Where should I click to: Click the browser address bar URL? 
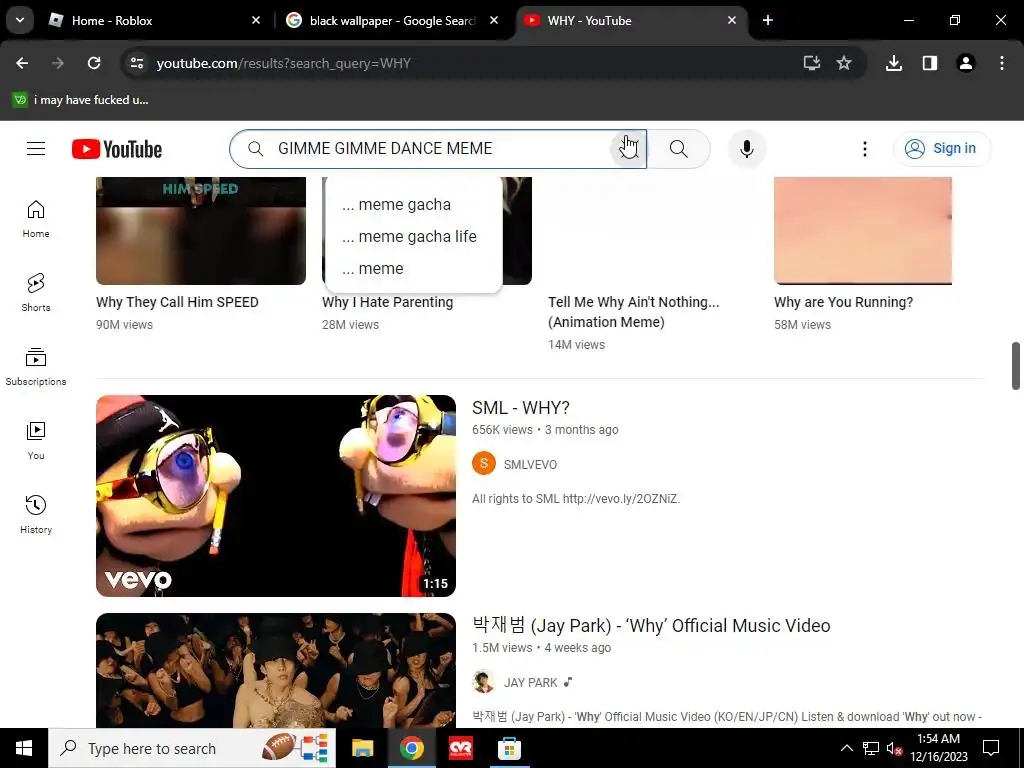283,63
